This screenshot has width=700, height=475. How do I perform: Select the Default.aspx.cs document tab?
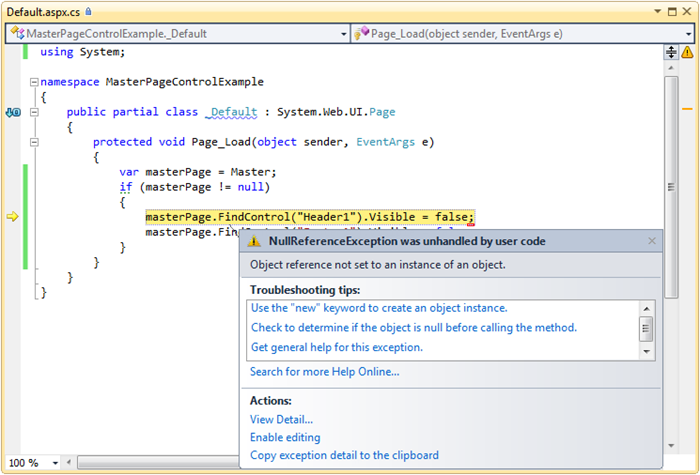[43, 12]
